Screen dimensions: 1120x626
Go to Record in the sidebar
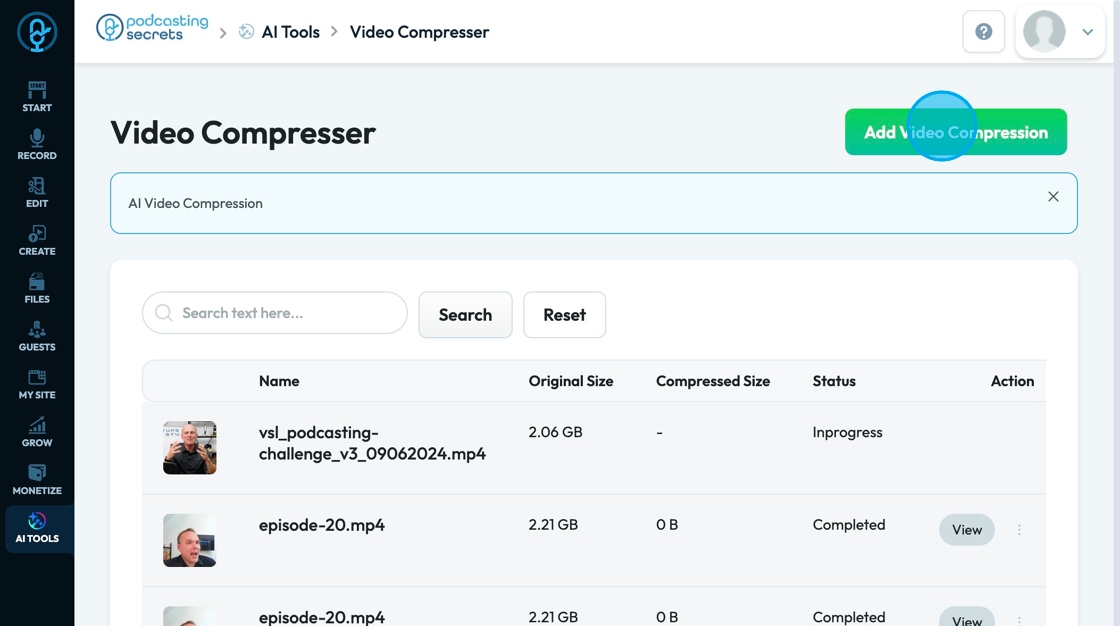click(37, 145)
